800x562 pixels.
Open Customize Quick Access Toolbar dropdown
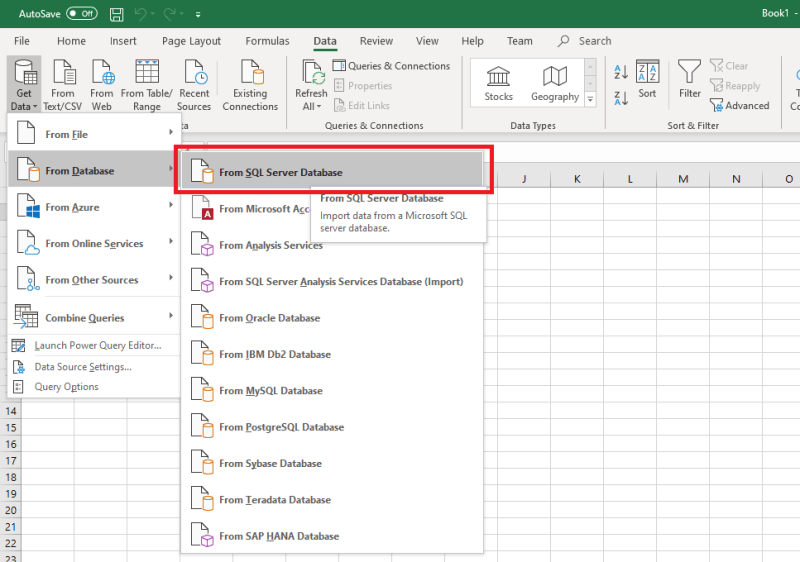[x=198, y=15]
